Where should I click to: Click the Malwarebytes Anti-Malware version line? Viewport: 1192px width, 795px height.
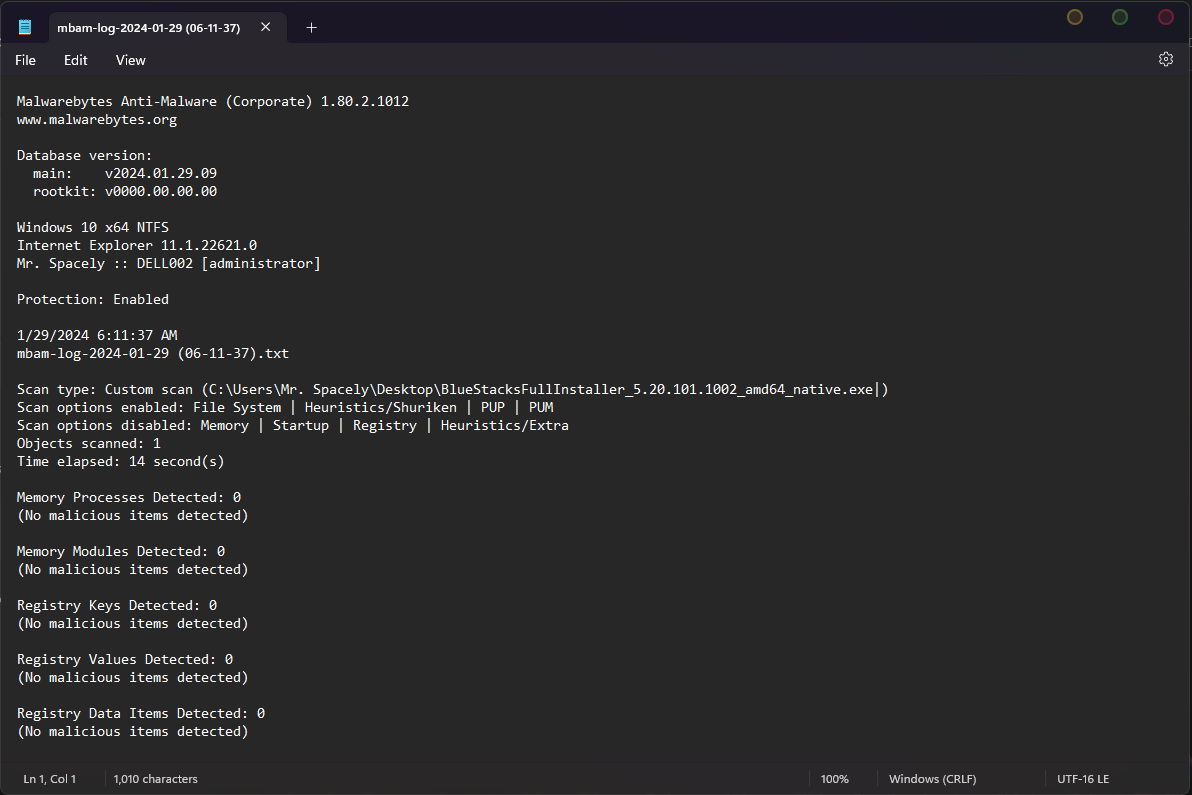tap(213, 101)
